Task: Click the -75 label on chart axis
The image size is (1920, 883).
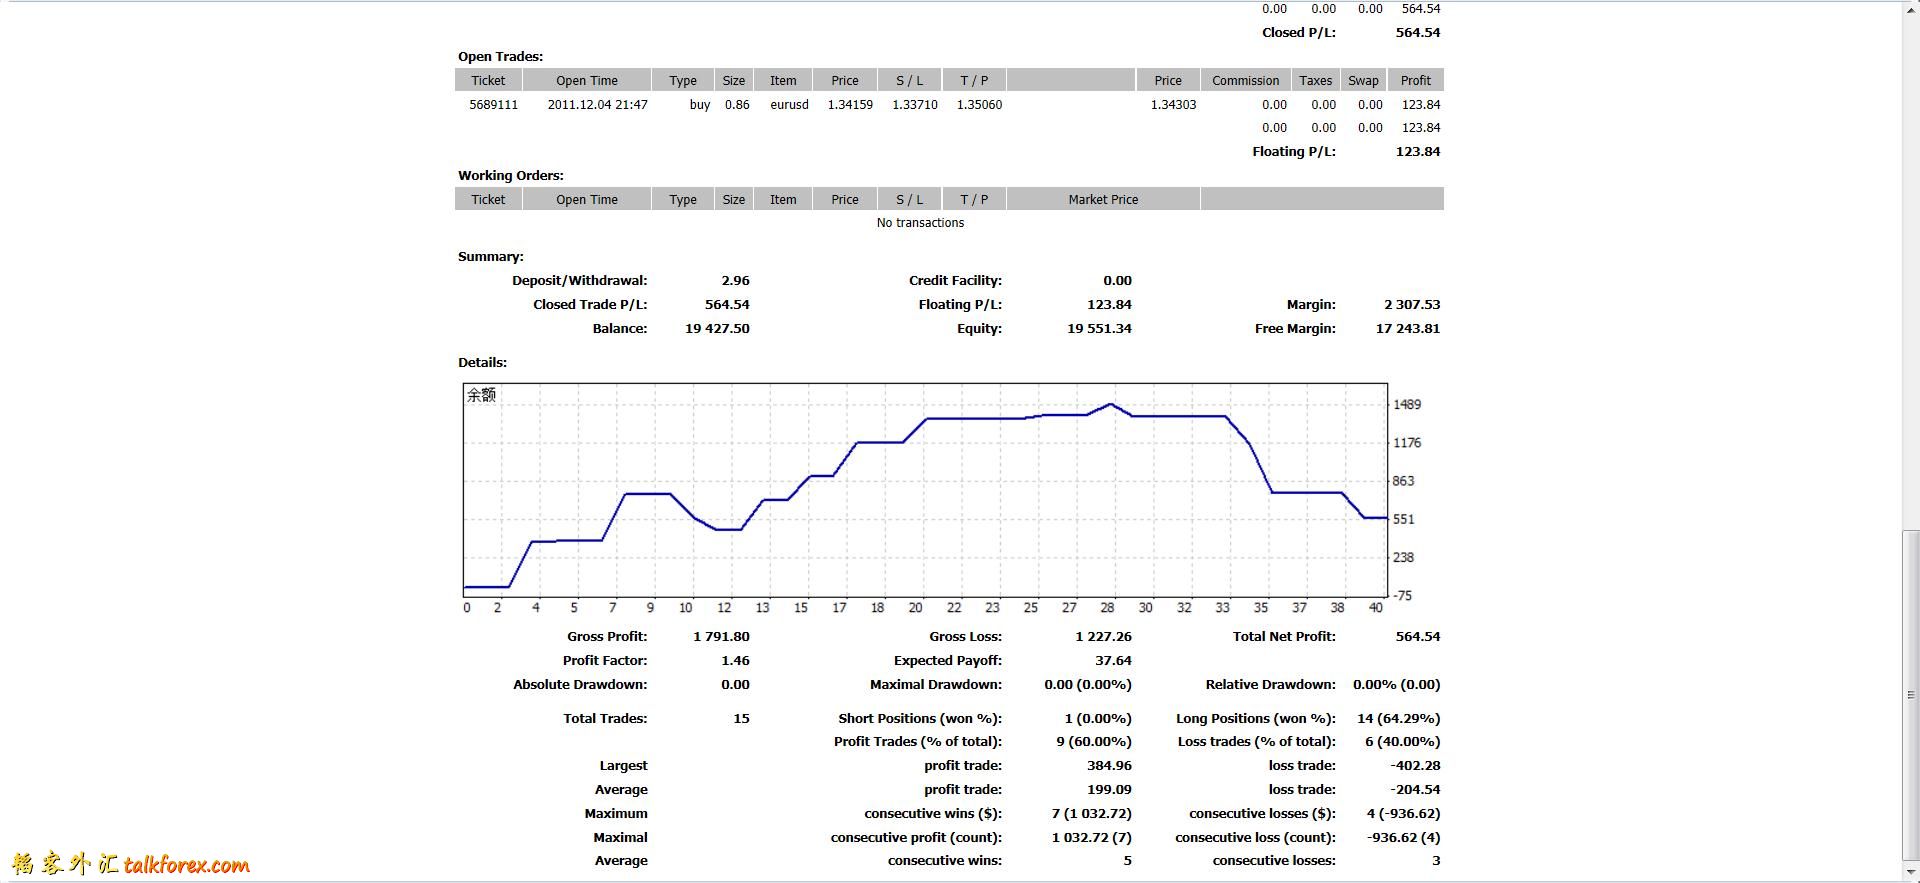Action: [1403, 595]
